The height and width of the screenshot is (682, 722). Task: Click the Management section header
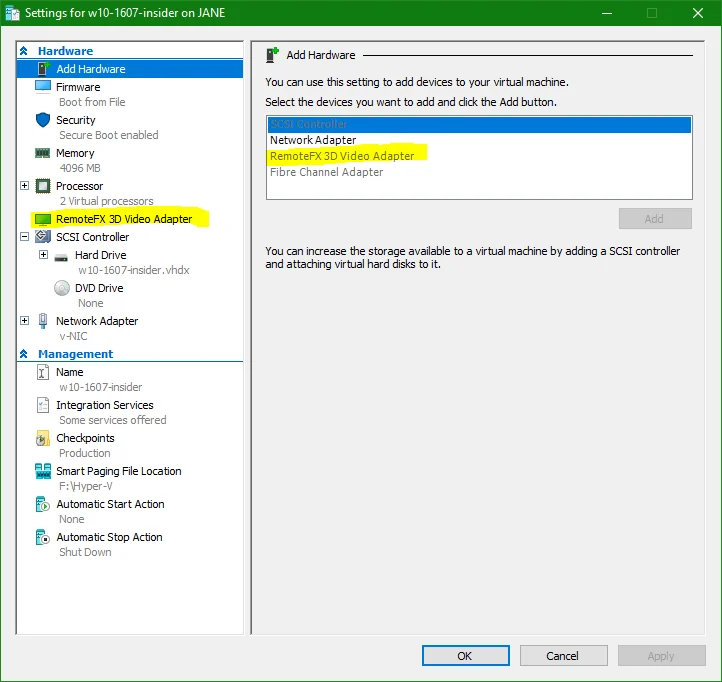(x=76, y=354)
